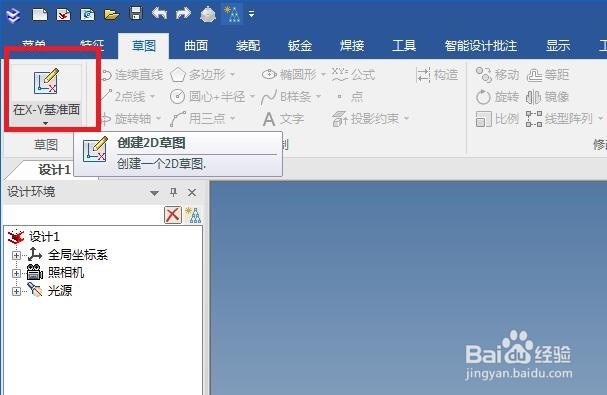Open quick access toolbar customize dropdown

[252, 14]
